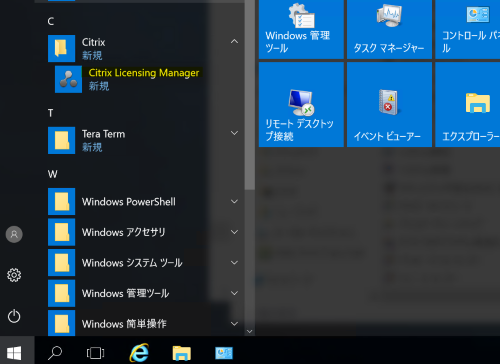The width and height of the screenshot is (500, 364).
Task: Click the Windows Start button
Action: (x=14, y=353)
